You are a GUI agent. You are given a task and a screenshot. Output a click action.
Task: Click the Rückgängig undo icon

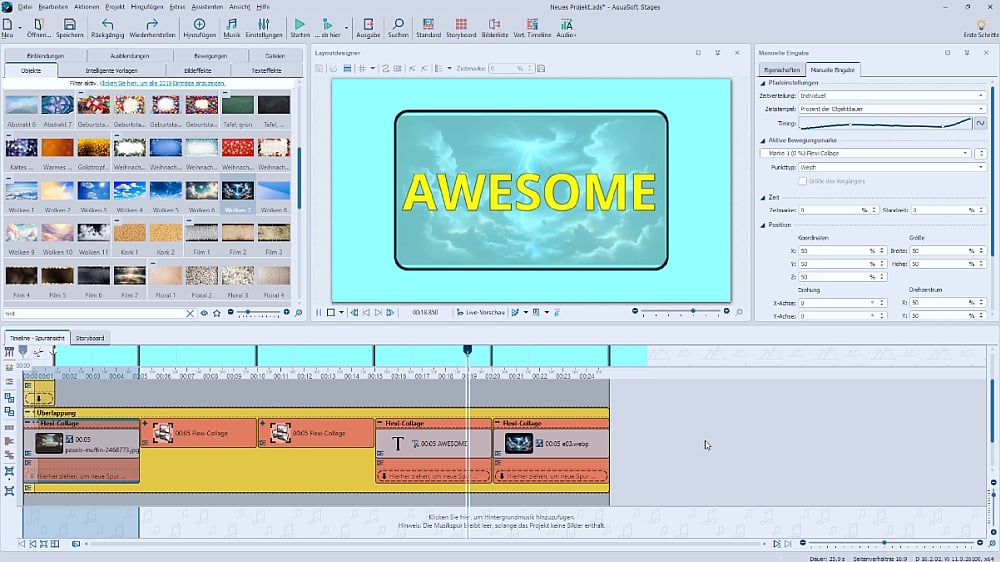(x=107, y=23)
